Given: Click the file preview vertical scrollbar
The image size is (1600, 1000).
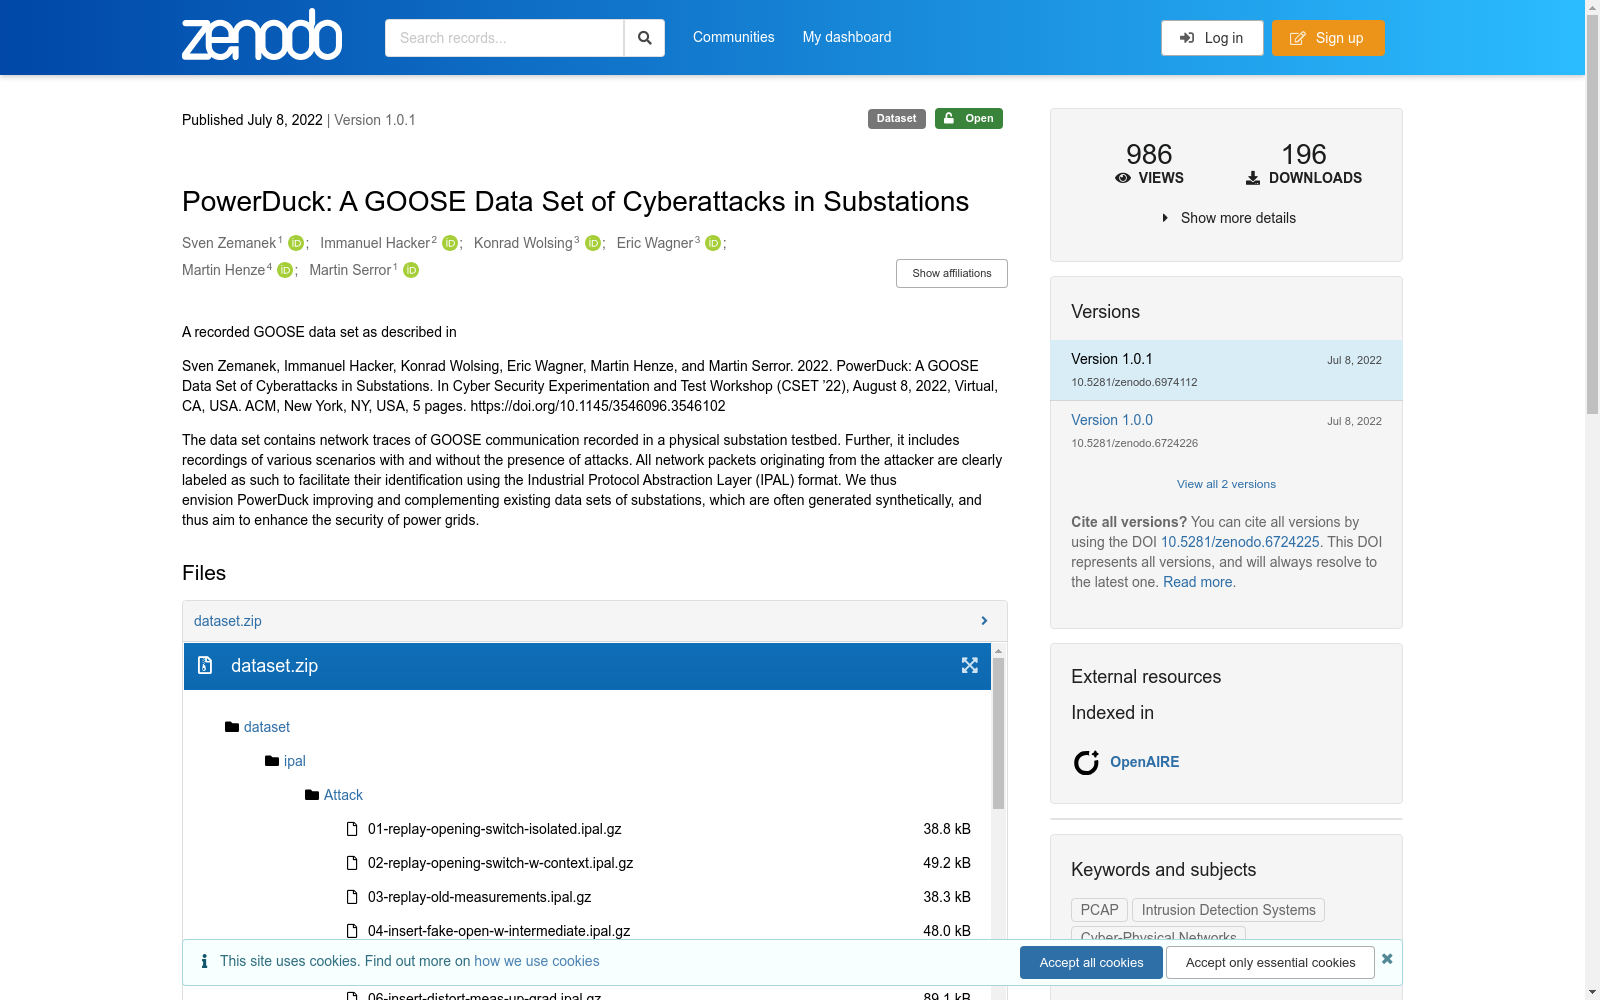Looking at the screenshot, I should tap(998, 733).
